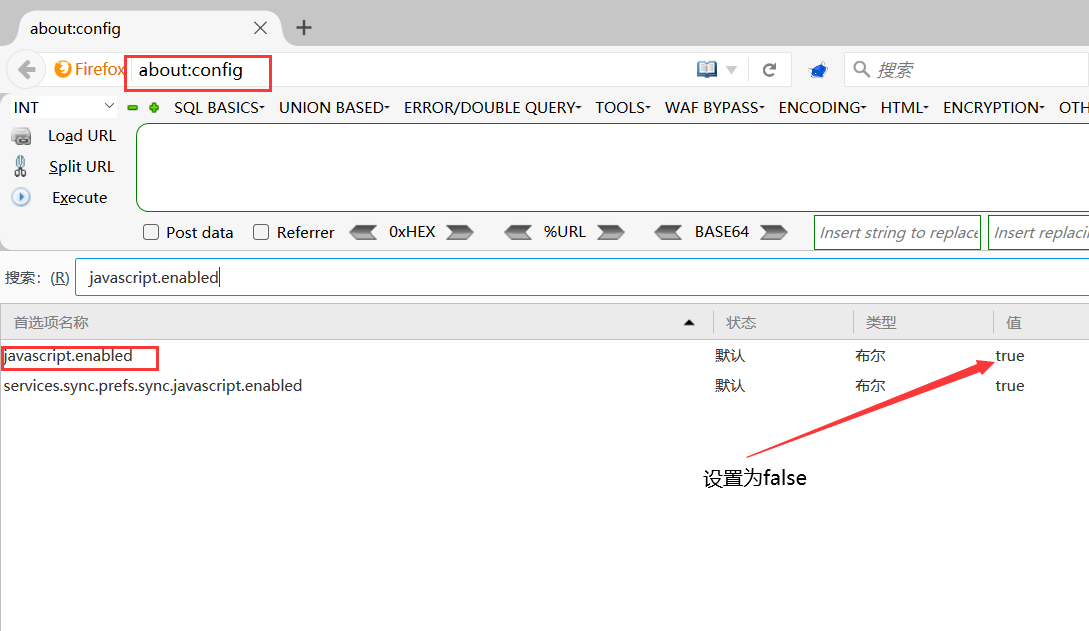Click the blue bird extension icon
This screenshot has width=1089, height=631.
coord(818,69)
